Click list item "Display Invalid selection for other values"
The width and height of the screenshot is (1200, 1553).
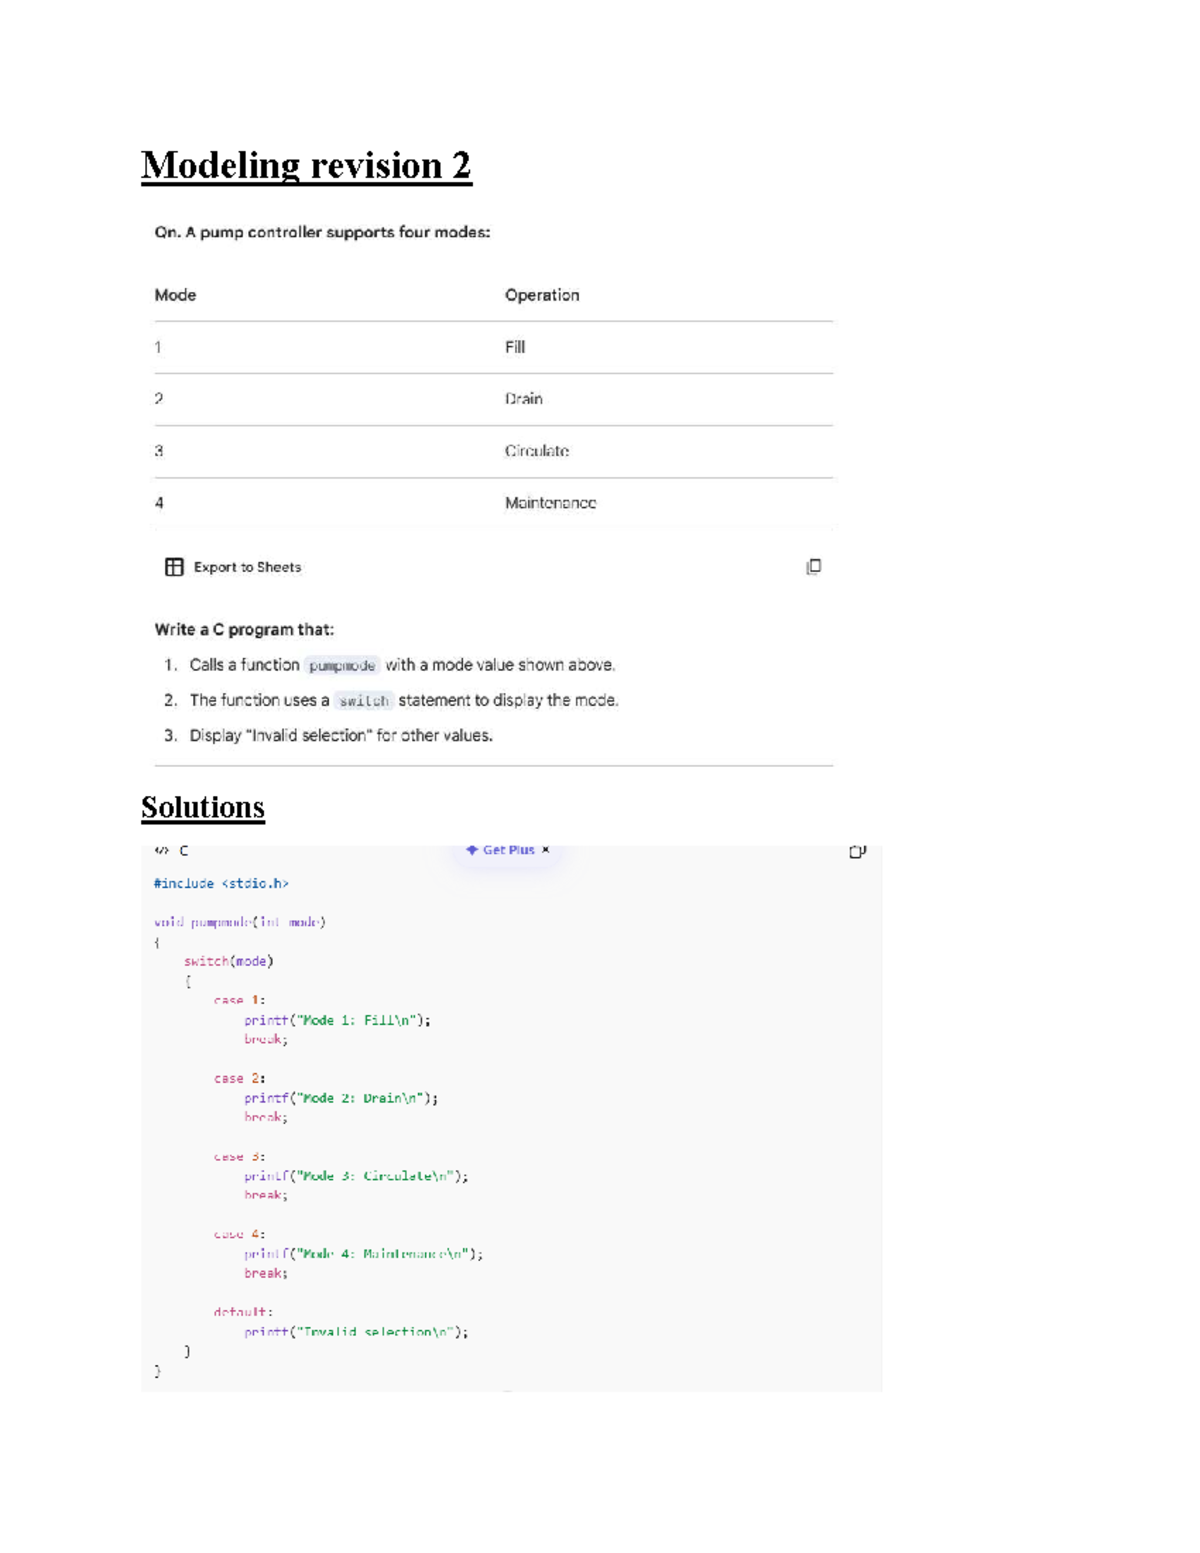[x=341, y=736]
